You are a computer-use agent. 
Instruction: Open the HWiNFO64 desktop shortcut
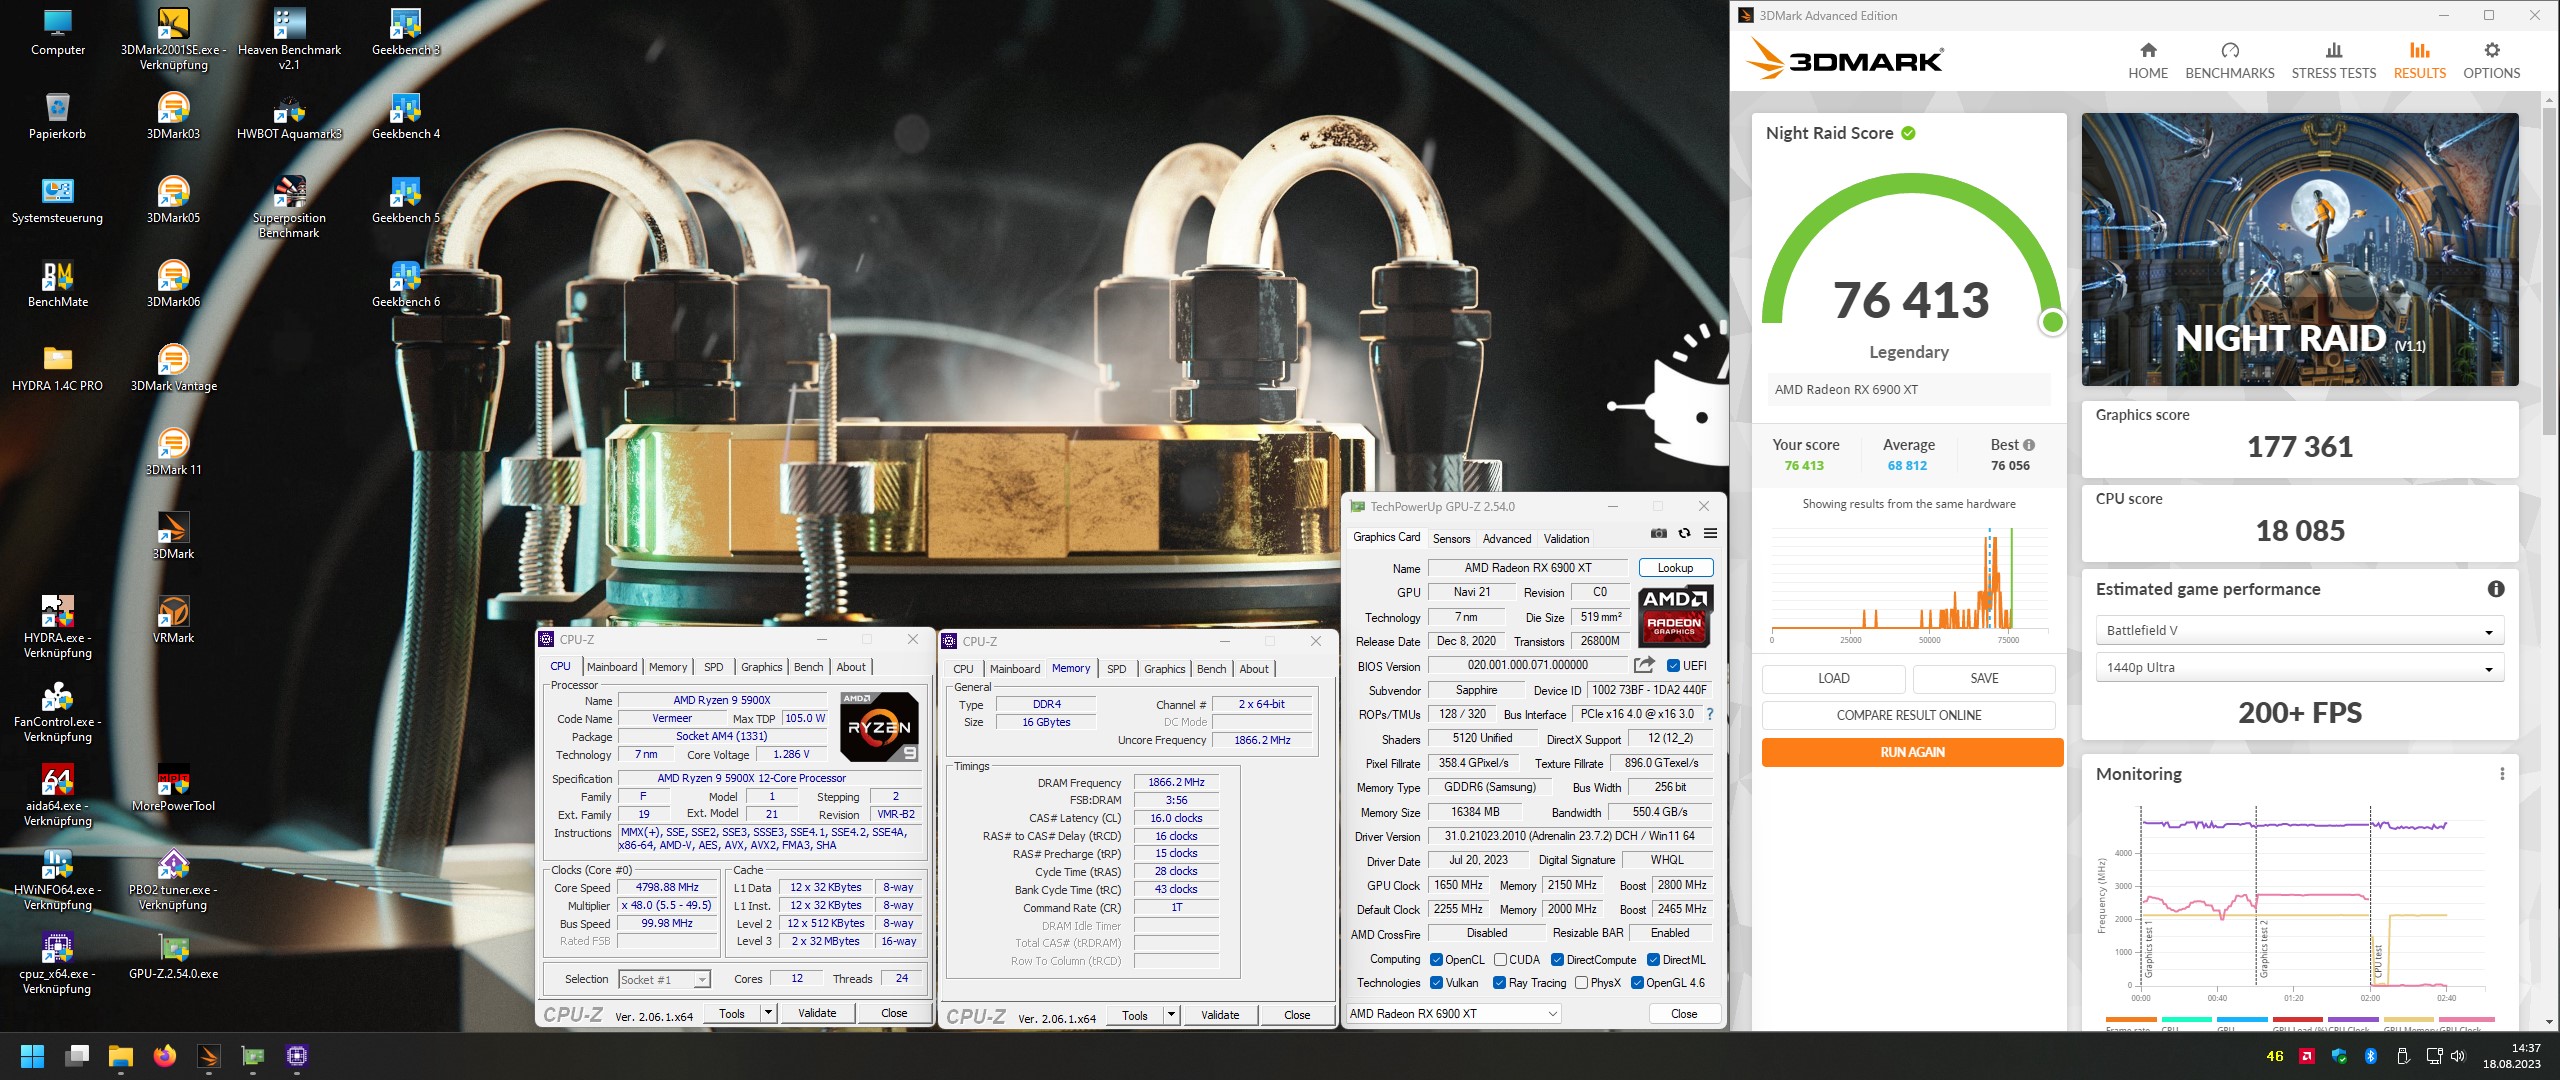coord(58,879)
